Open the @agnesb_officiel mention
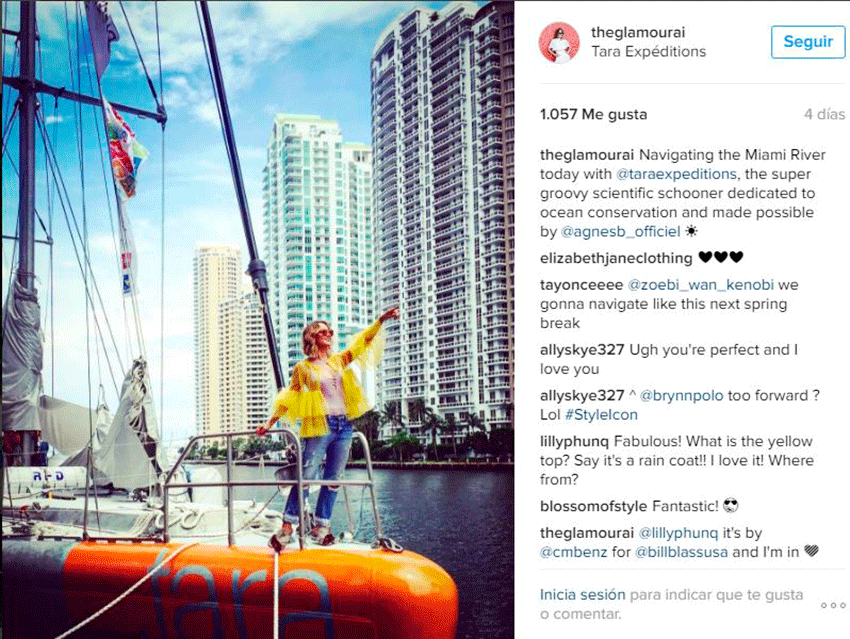 pyautogui.click(x=620, y=231)
